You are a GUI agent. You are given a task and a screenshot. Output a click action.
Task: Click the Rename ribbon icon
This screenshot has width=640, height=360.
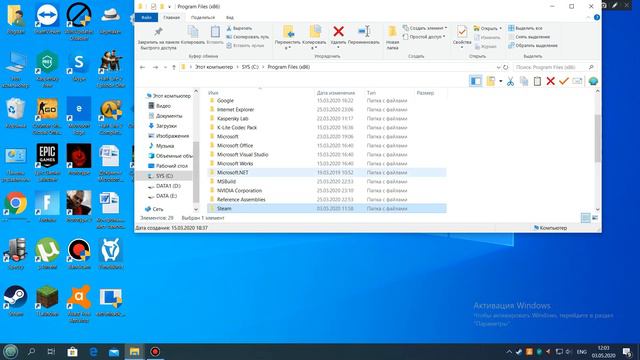pyautogui.click(x=364, y=31)
